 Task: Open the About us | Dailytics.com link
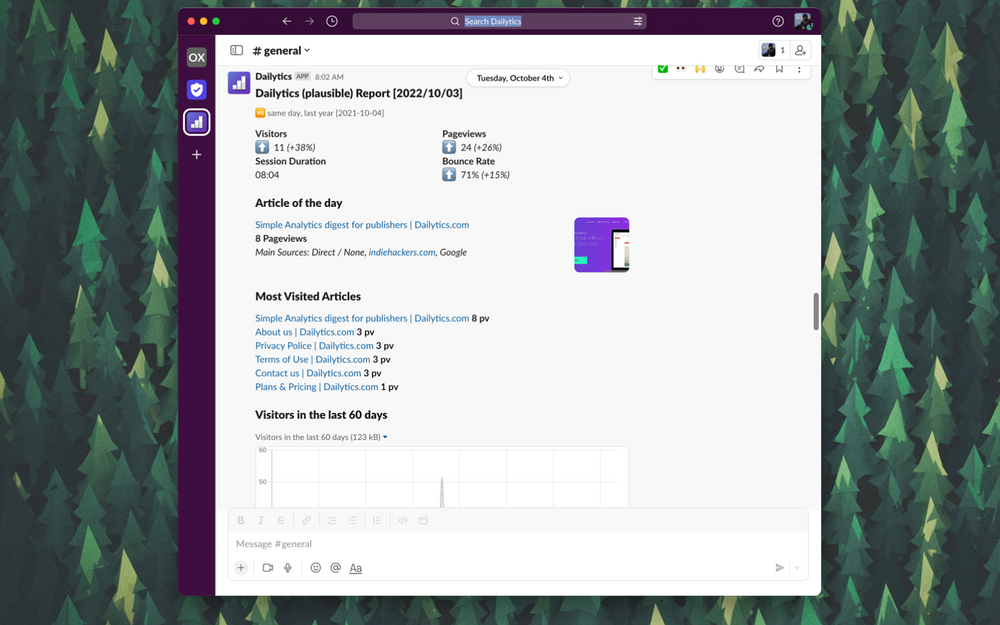coord(304,332)
